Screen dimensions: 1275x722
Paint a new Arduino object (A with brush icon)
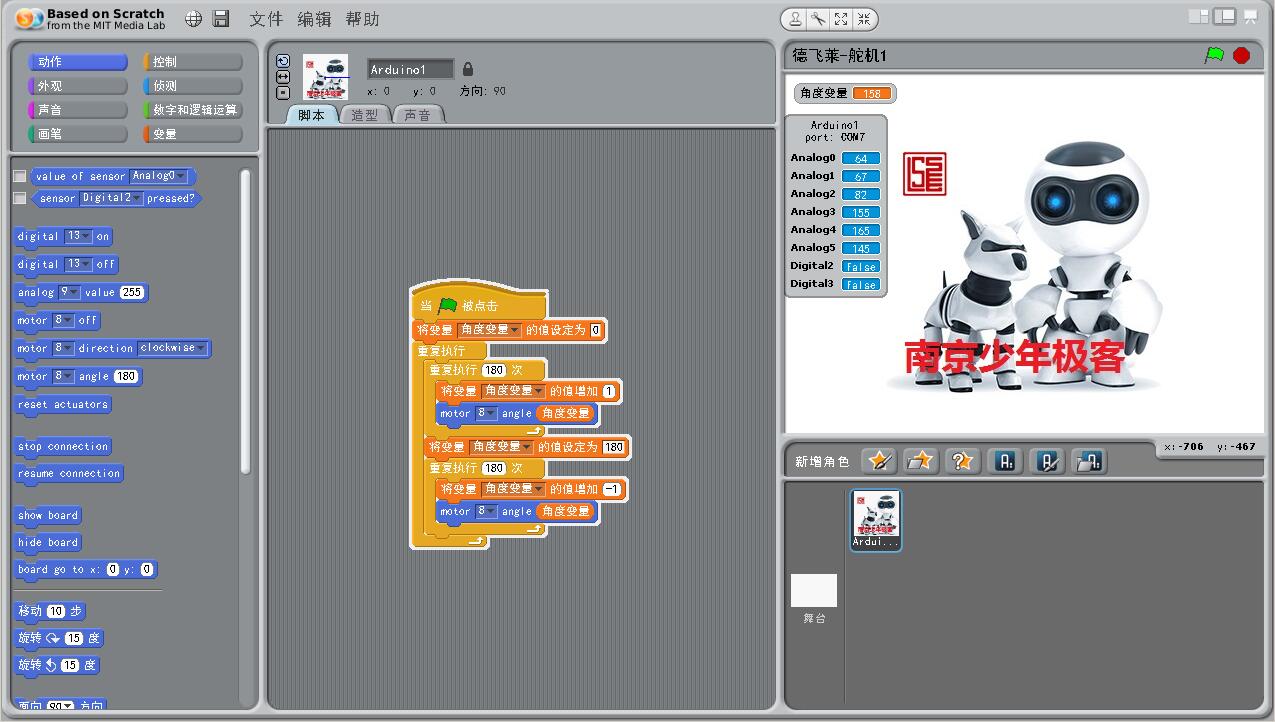[1048, 460]
